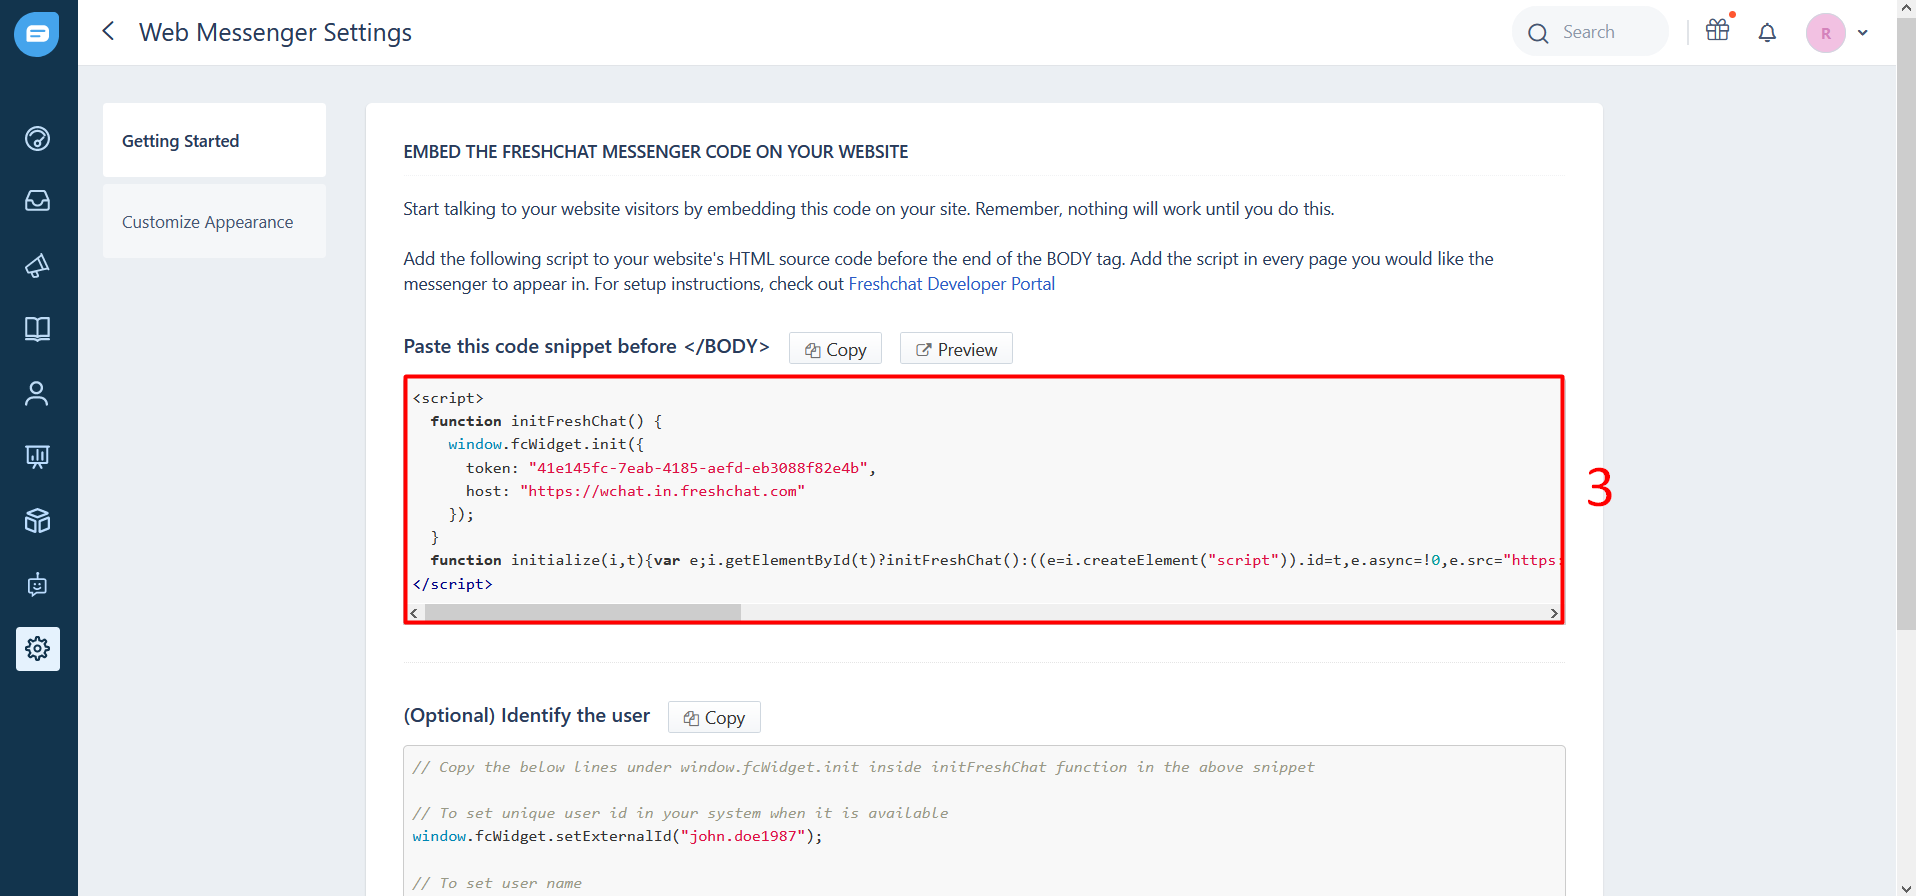Expand the user profile dropdown arrow
The width and height of the screenshot is (1916, 896).
1863,33
